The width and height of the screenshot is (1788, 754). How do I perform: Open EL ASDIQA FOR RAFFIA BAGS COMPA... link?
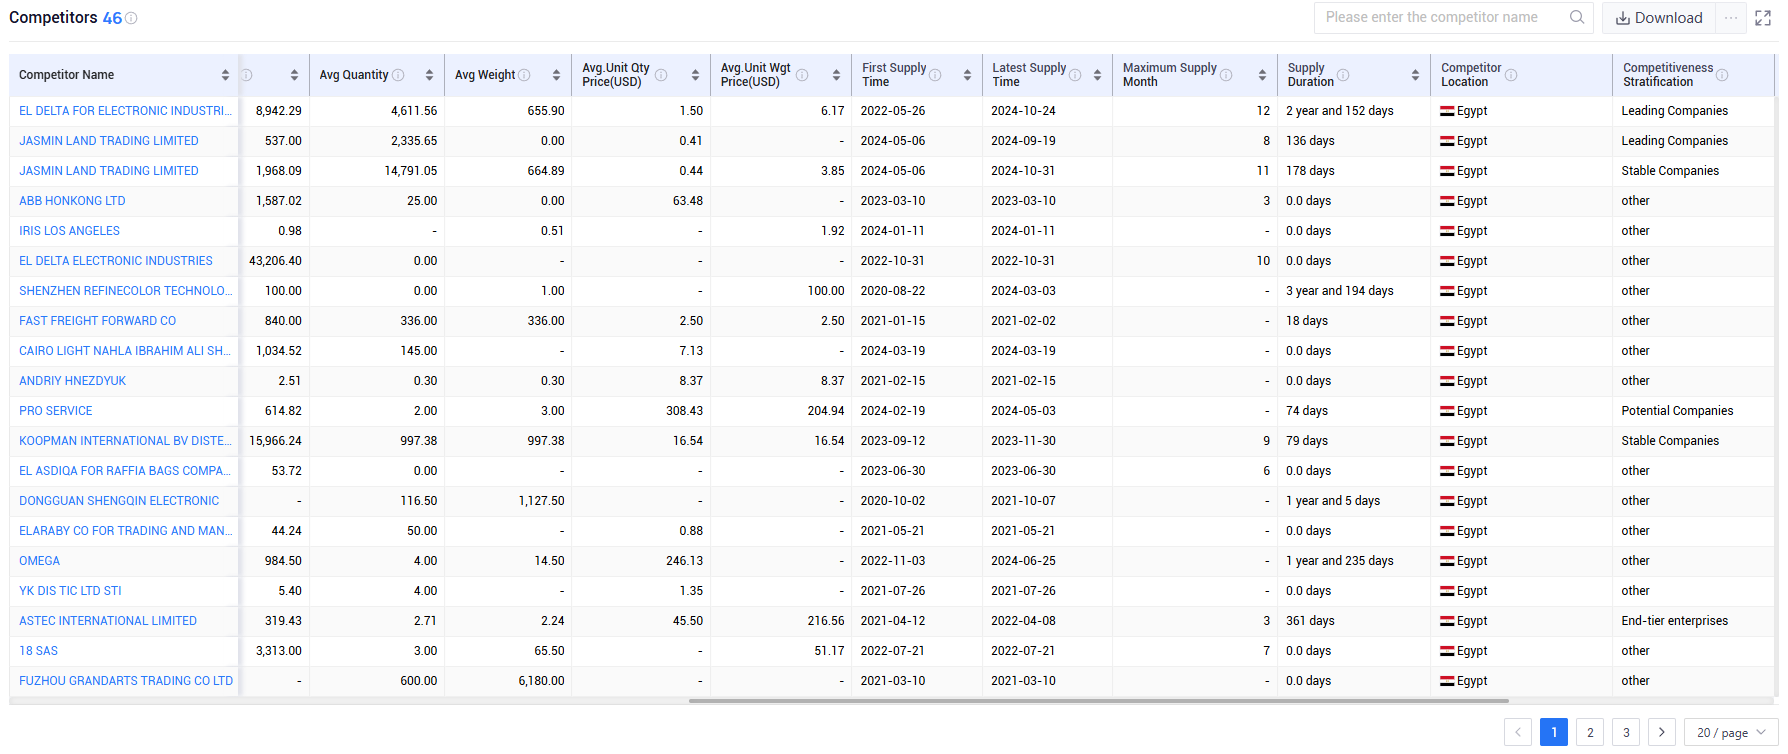coord(125,471)
